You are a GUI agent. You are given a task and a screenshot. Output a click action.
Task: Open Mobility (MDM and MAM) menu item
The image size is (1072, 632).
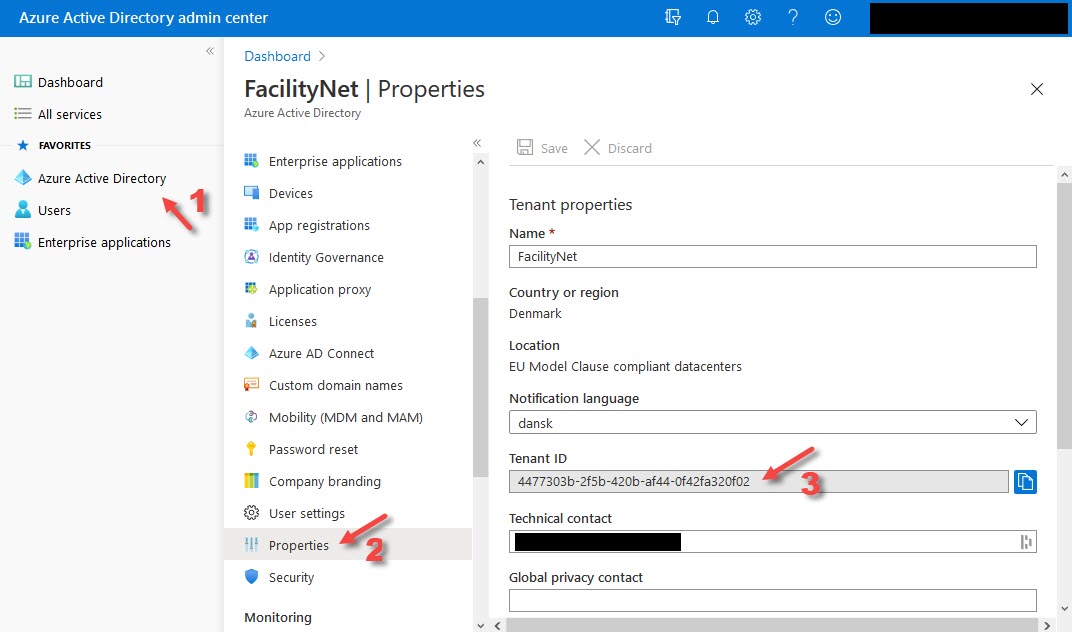click(348, 417)
